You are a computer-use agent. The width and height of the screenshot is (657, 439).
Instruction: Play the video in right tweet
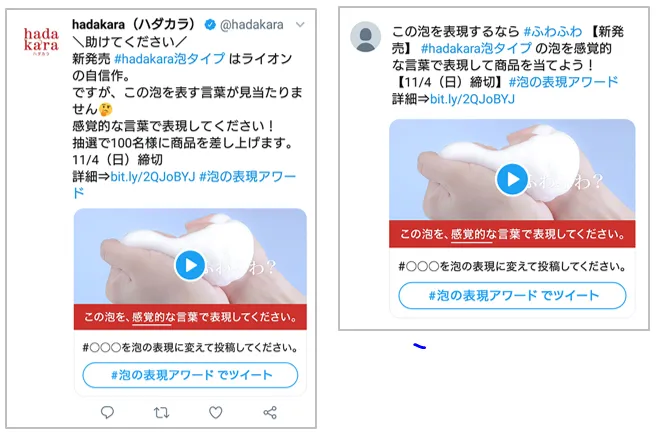click(x=512, y=179)
